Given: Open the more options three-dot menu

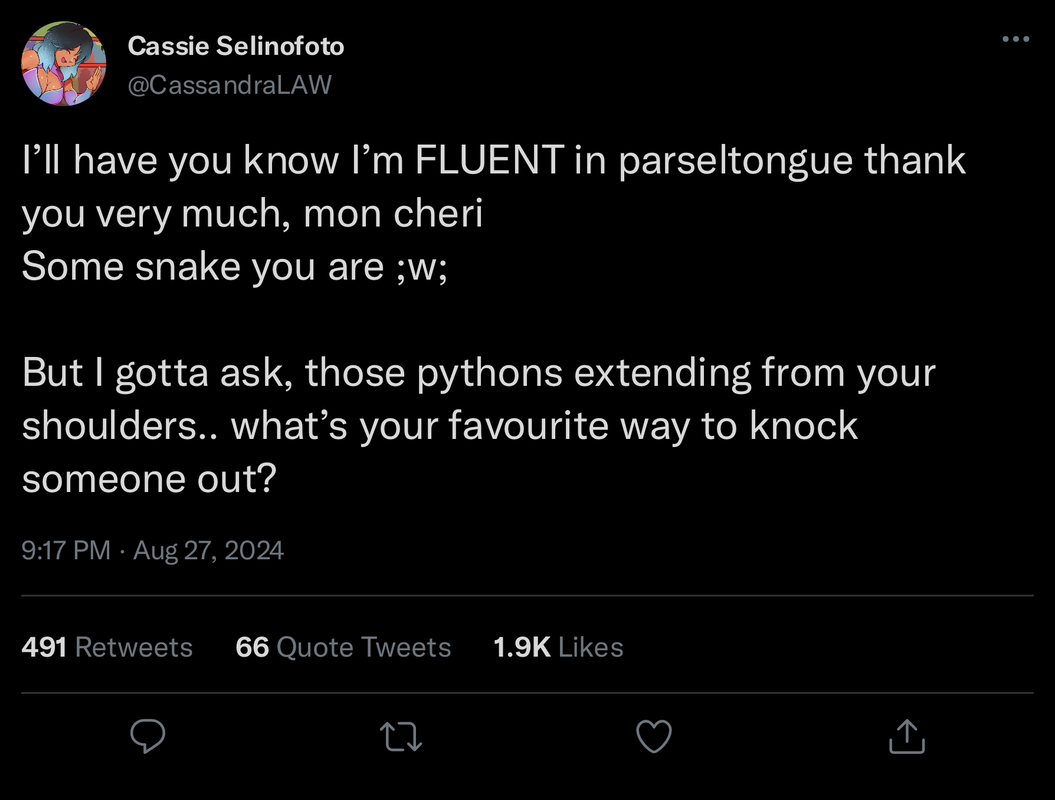Looking at the screenshot, I should [x=1015, y=40].
